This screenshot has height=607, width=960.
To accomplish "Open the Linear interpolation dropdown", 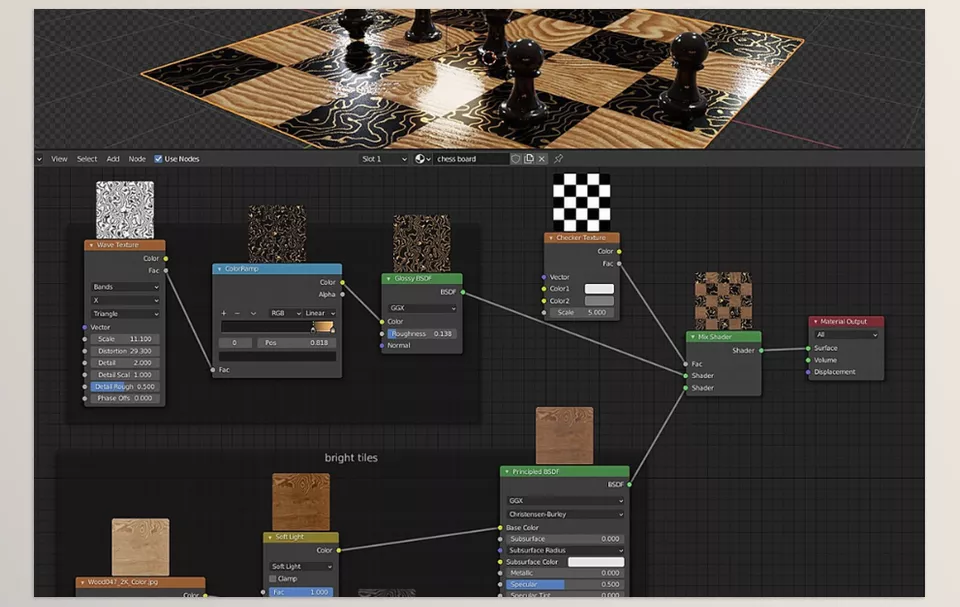I will tap(320, 313).
